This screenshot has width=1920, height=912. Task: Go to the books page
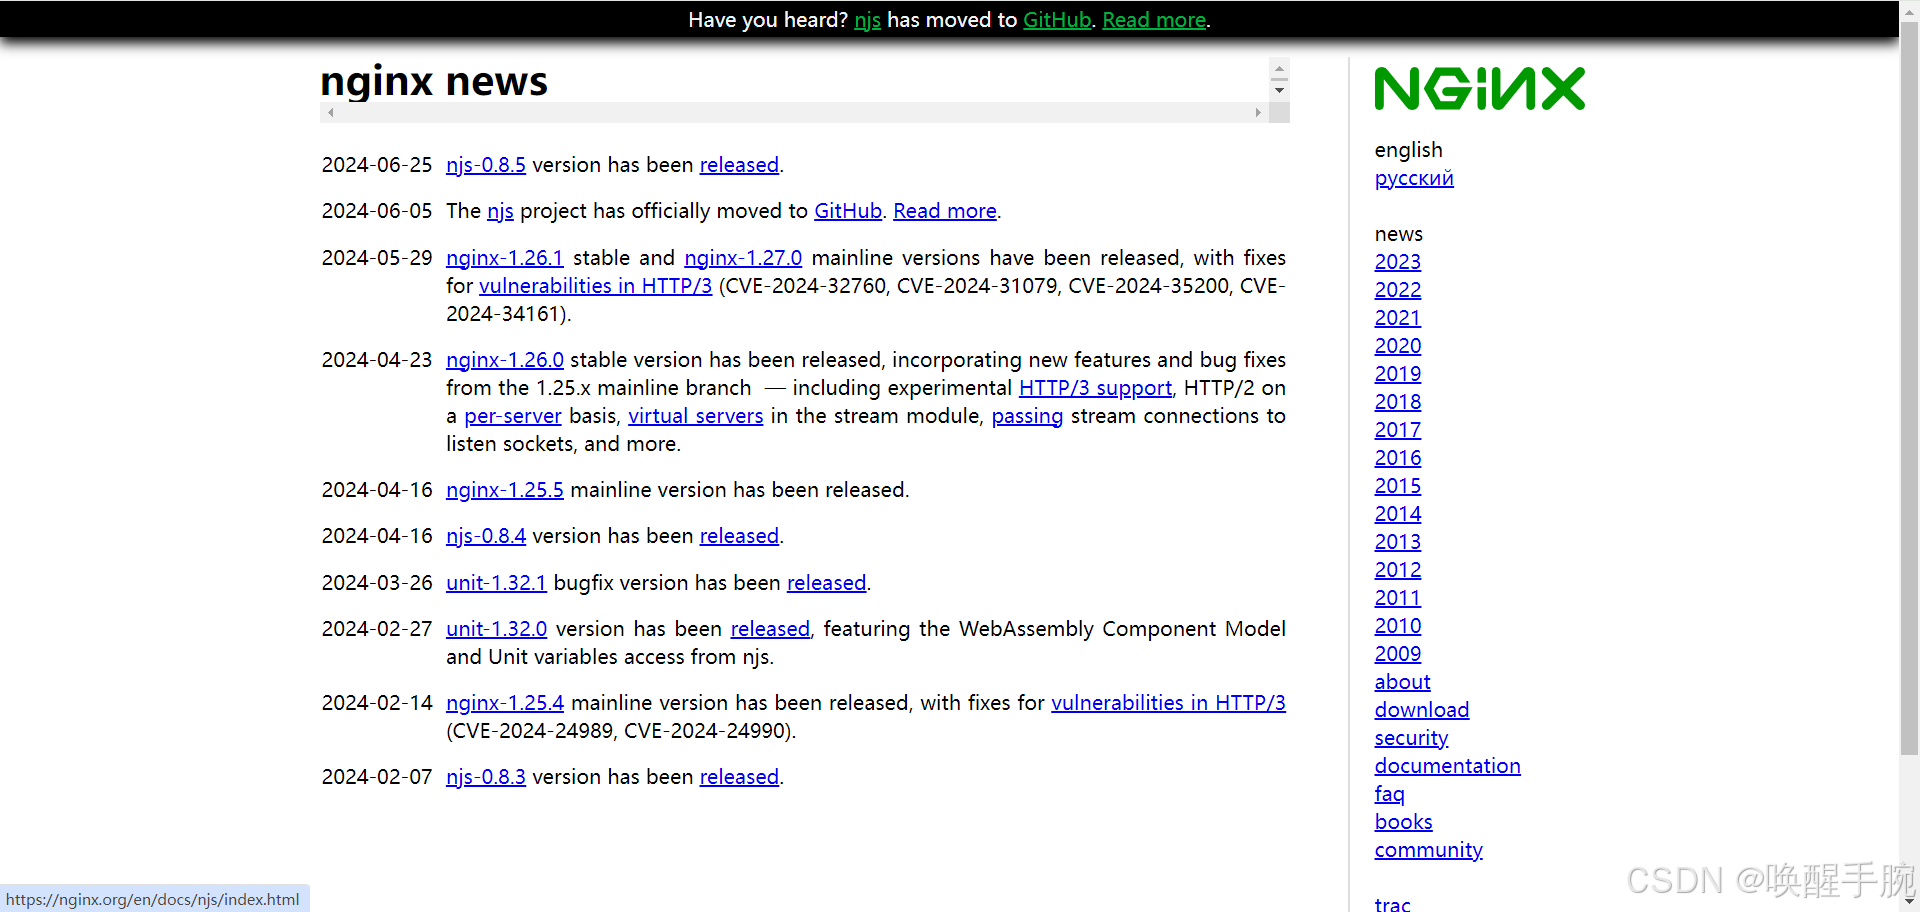tap(1403, 822)
